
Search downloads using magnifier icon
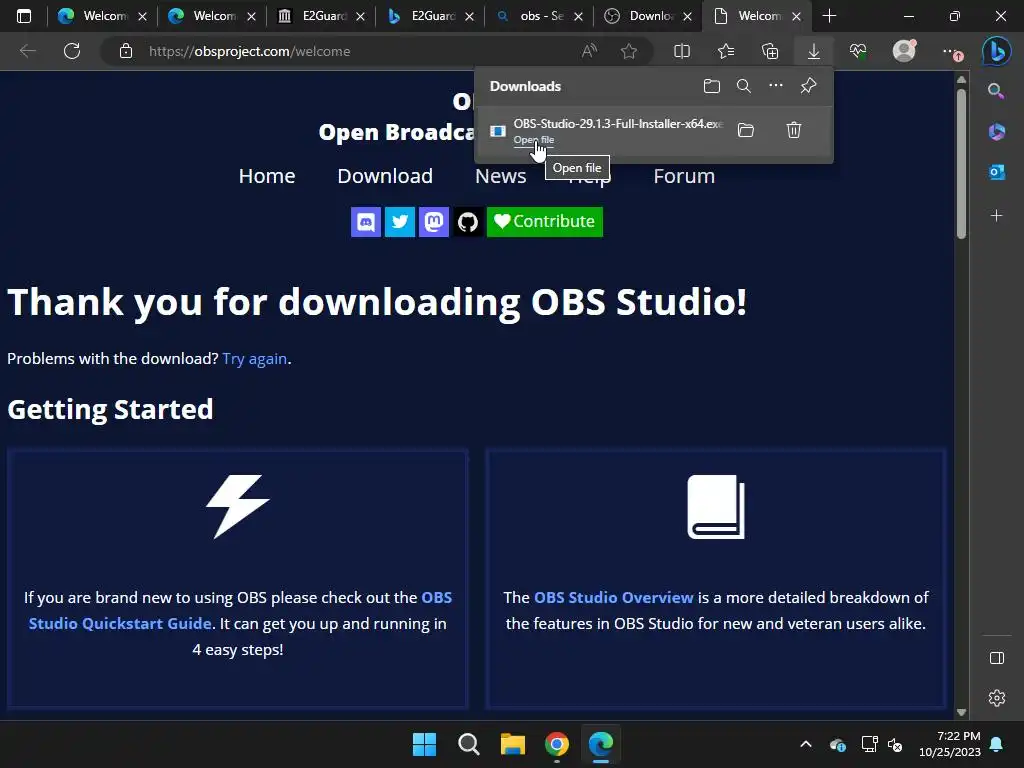tap(744, 86)
